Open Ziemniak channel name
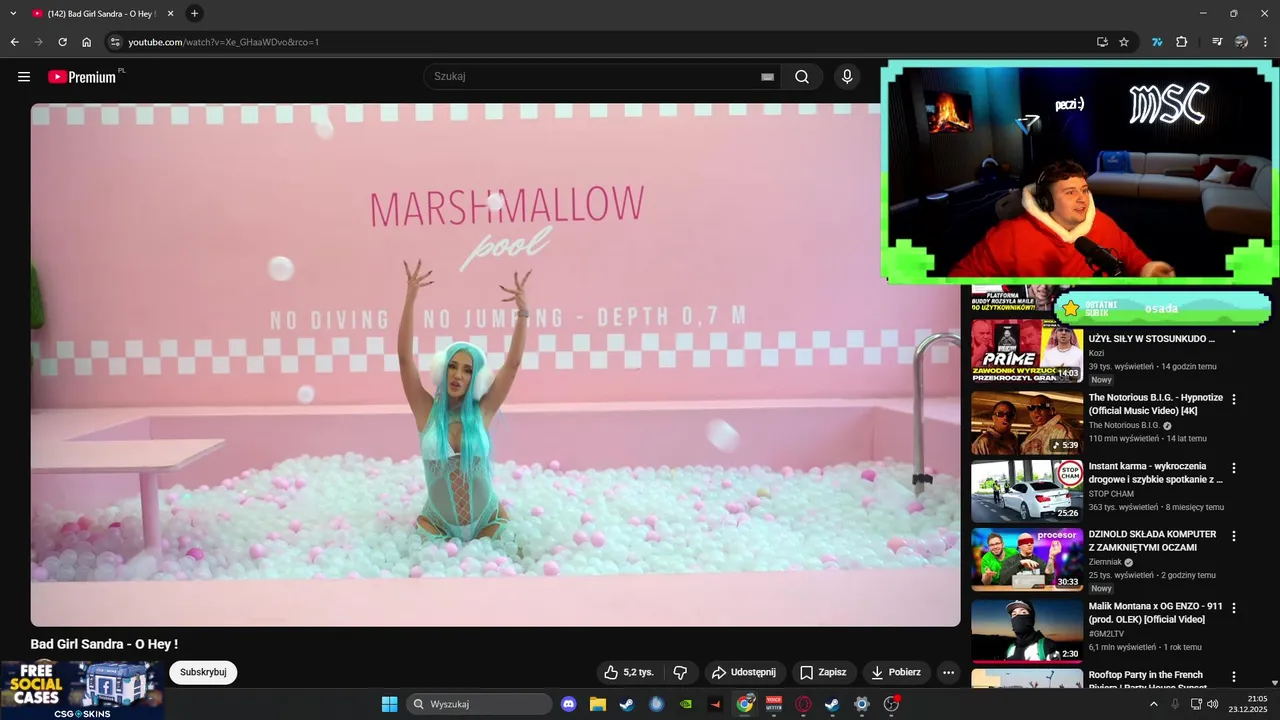 coord(1106,562)
